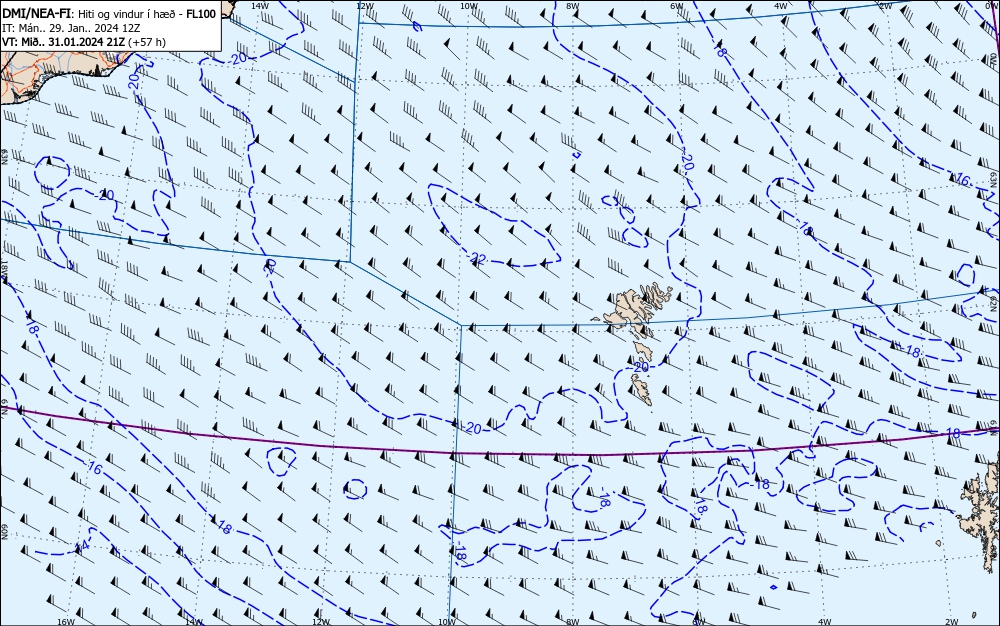Click the "2W" longitude label on bottom edge

point(951,622)
